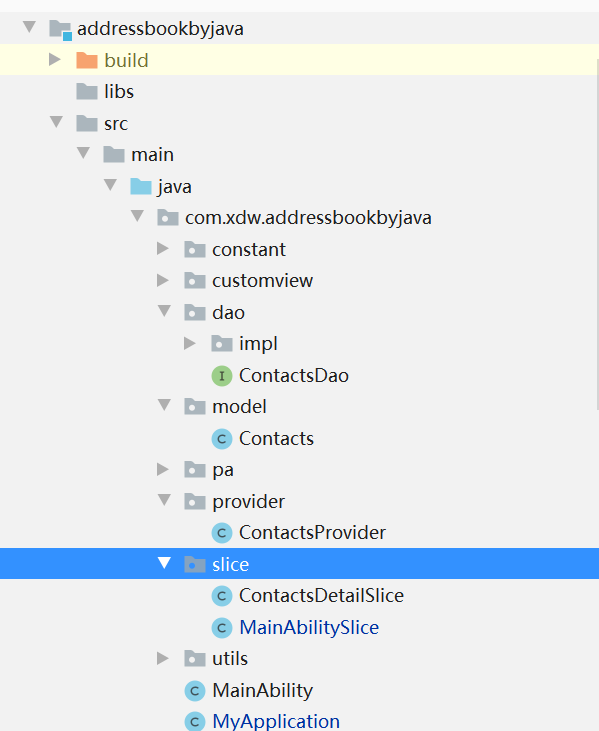Viewport: 599px width, 731px height.
Task: Click the addressbookbyjava module icon
Action: coord(61,29)
